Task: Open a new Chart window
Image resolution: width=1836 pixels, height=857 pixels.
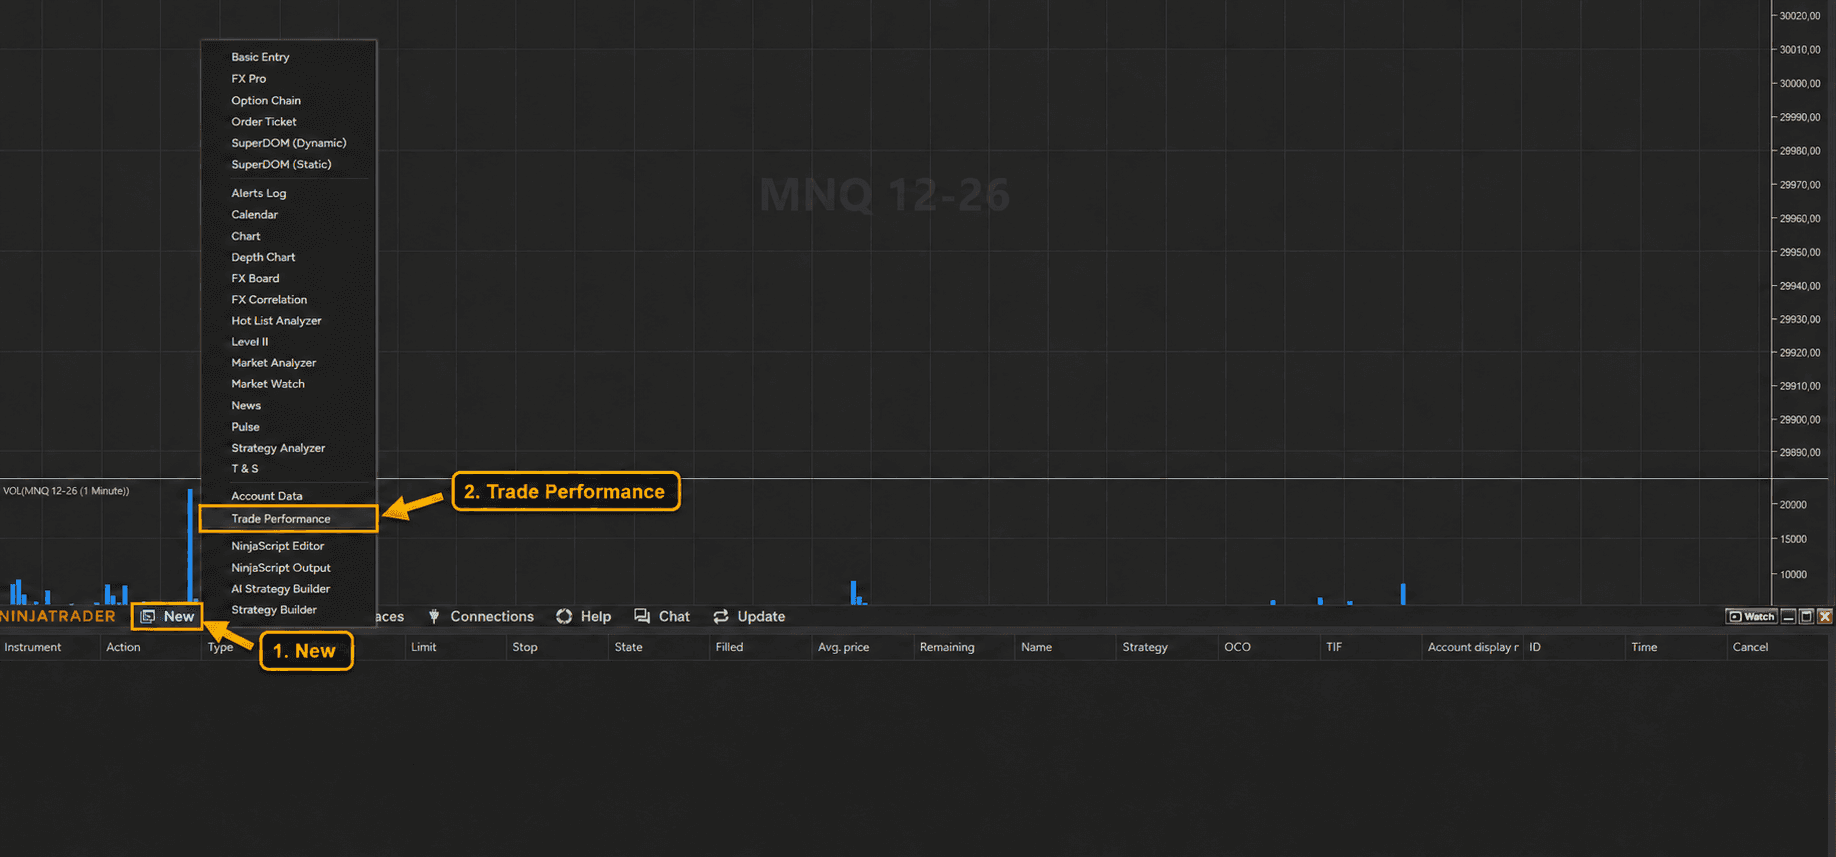Action: pyautogui.click(x=246, y=236)
